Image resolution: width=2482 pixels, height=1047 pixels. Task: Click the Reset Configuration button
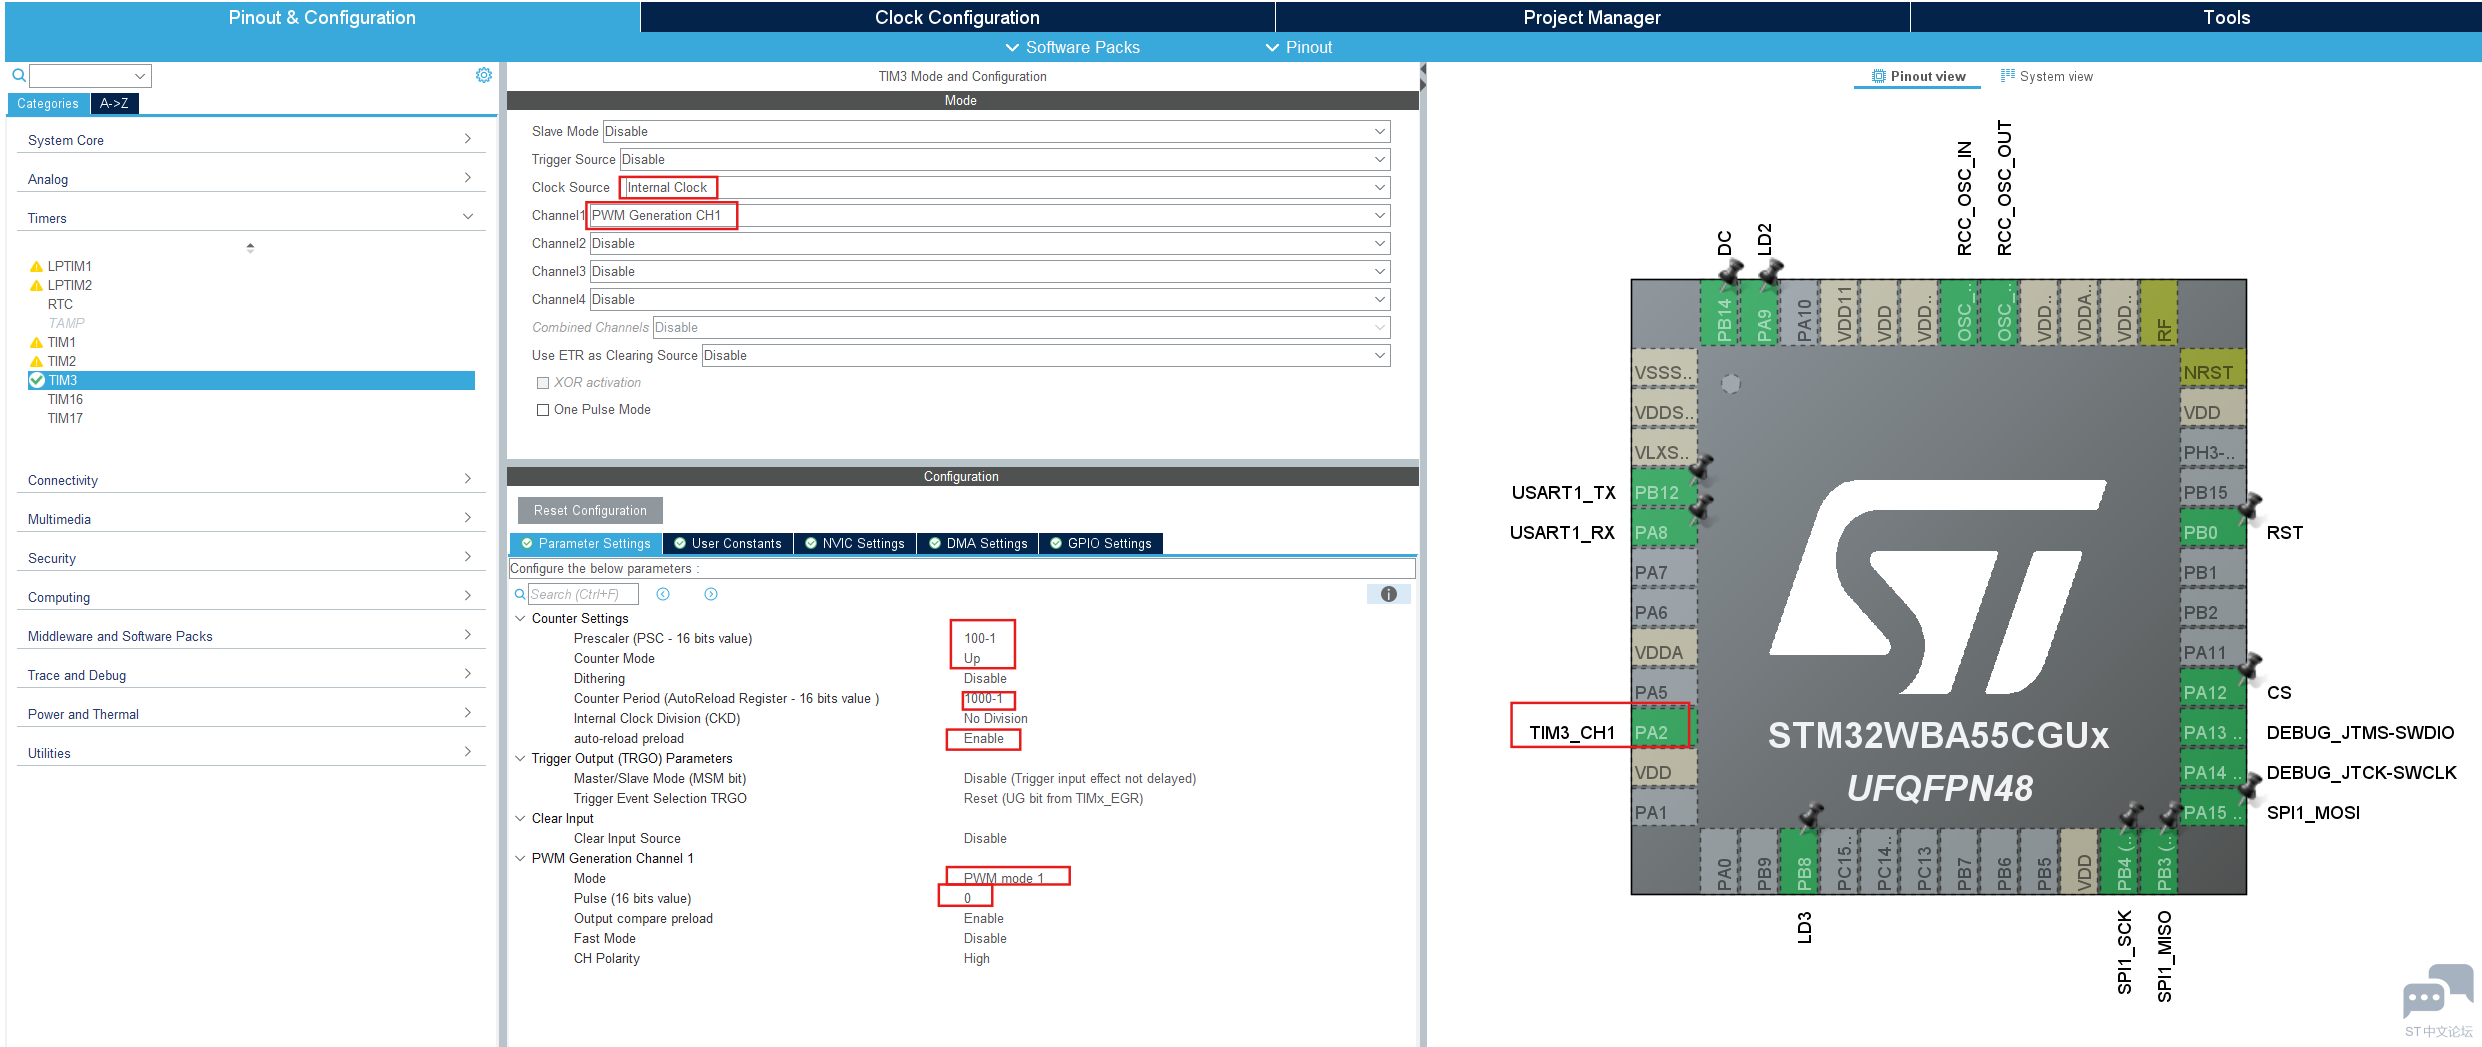coord(590,510)
